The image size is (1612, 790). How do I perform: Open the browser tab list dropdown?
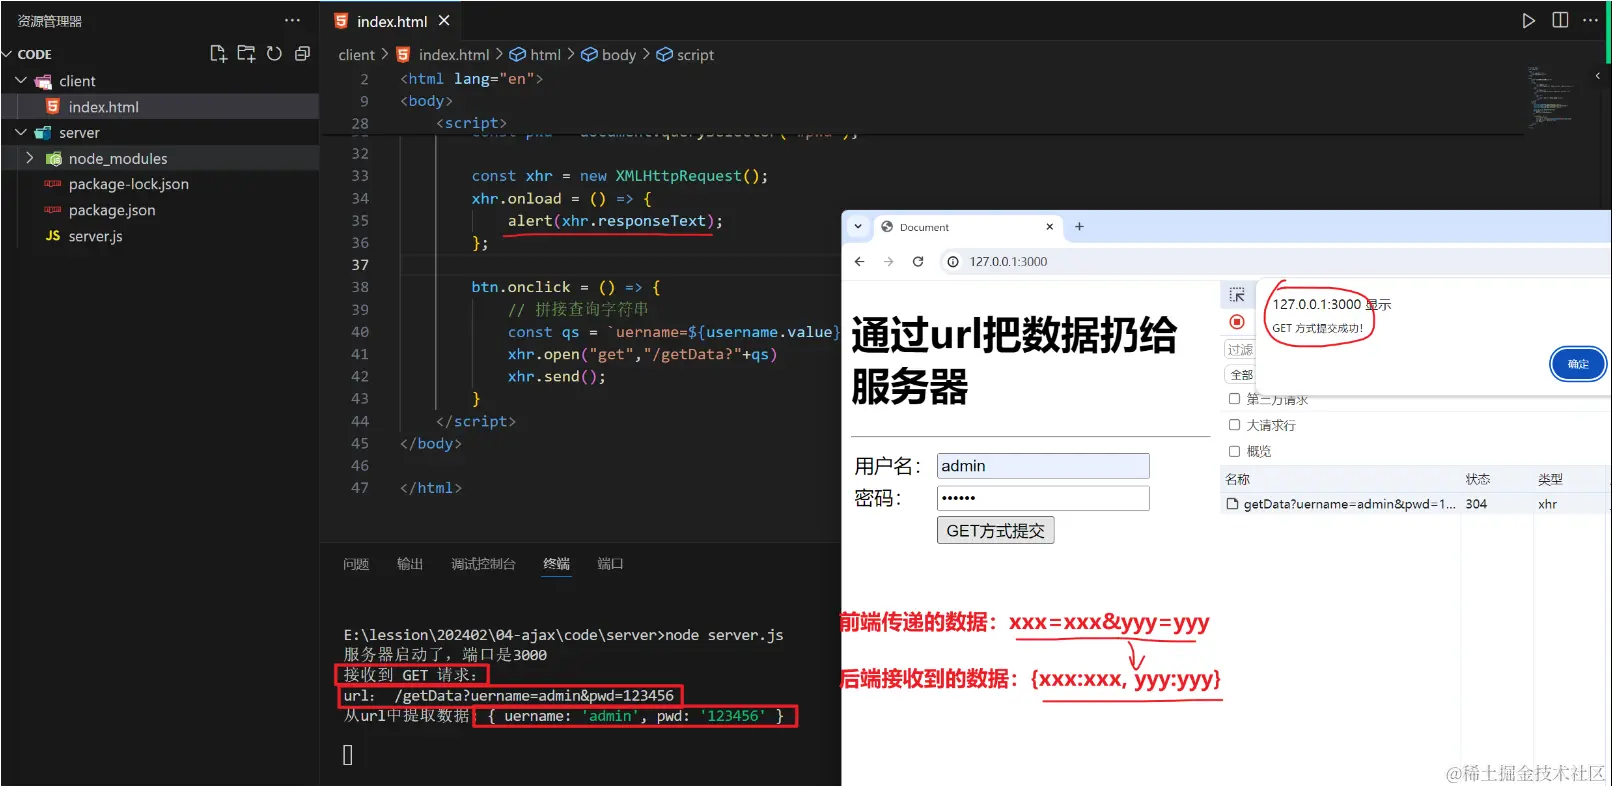(x=858, y=227)
